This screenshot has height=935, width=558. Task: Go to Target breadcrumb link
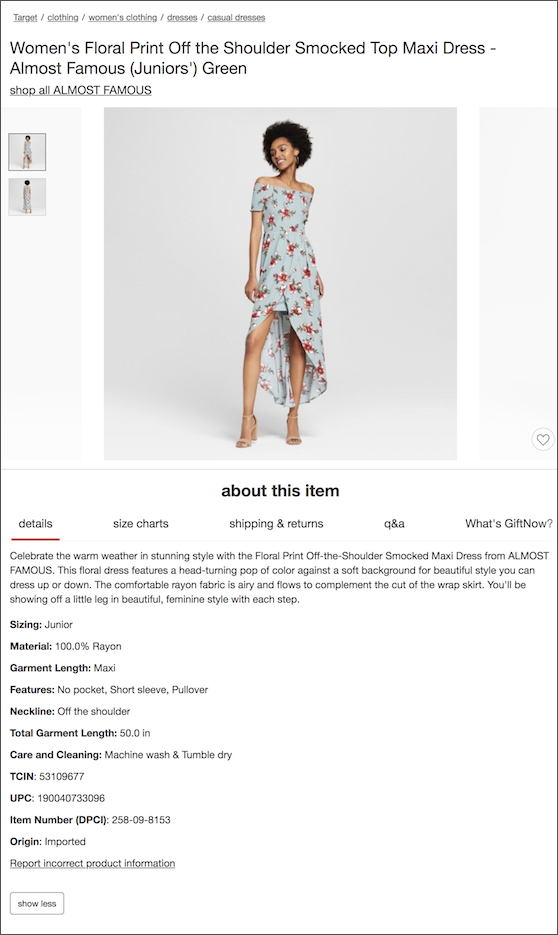[x=25, y=17]
